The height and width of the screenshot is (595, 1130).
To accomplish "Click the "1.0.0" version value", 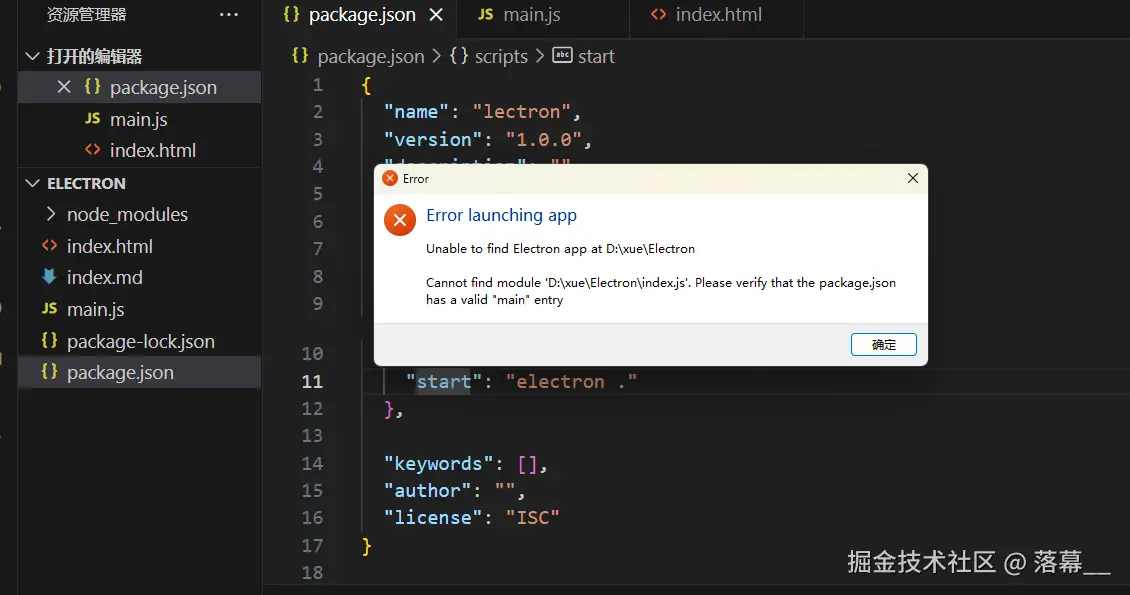I will 543,140.
